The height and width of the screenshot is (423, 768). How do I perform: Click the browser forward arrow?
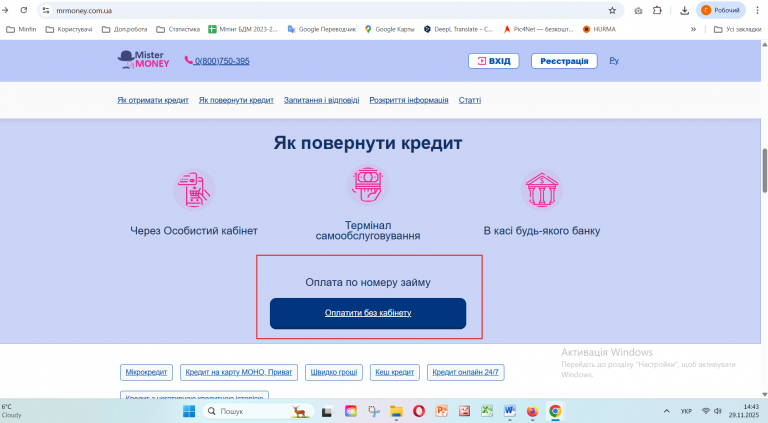[5, 10]
